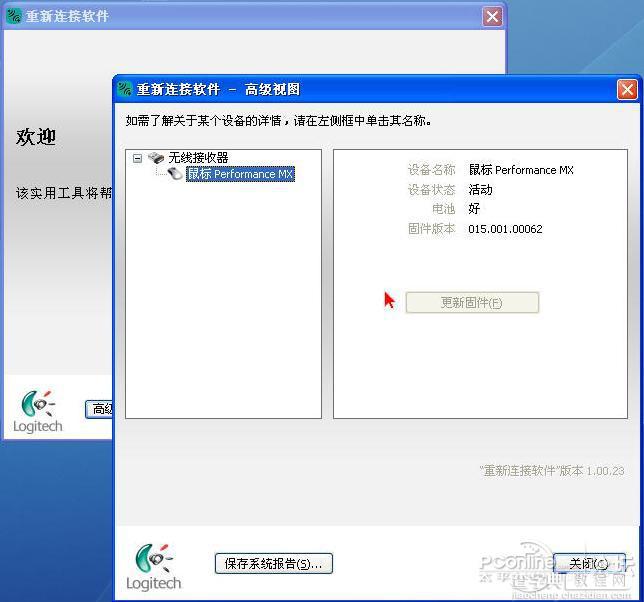This screenshot has height=602, width=644.
Task: Select 鼠标 Performance MX in the tree
Action: point(240,174)
